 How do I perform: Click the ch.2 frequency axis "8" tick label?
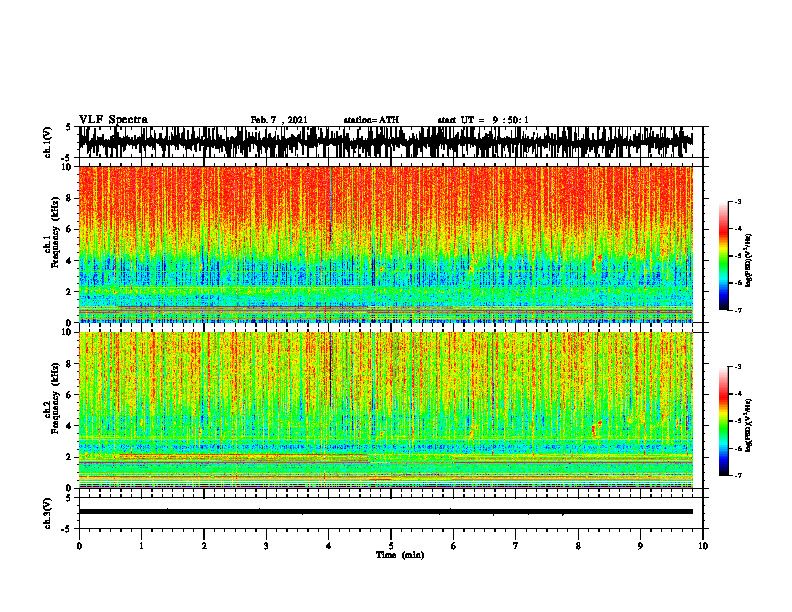[69, 364]
